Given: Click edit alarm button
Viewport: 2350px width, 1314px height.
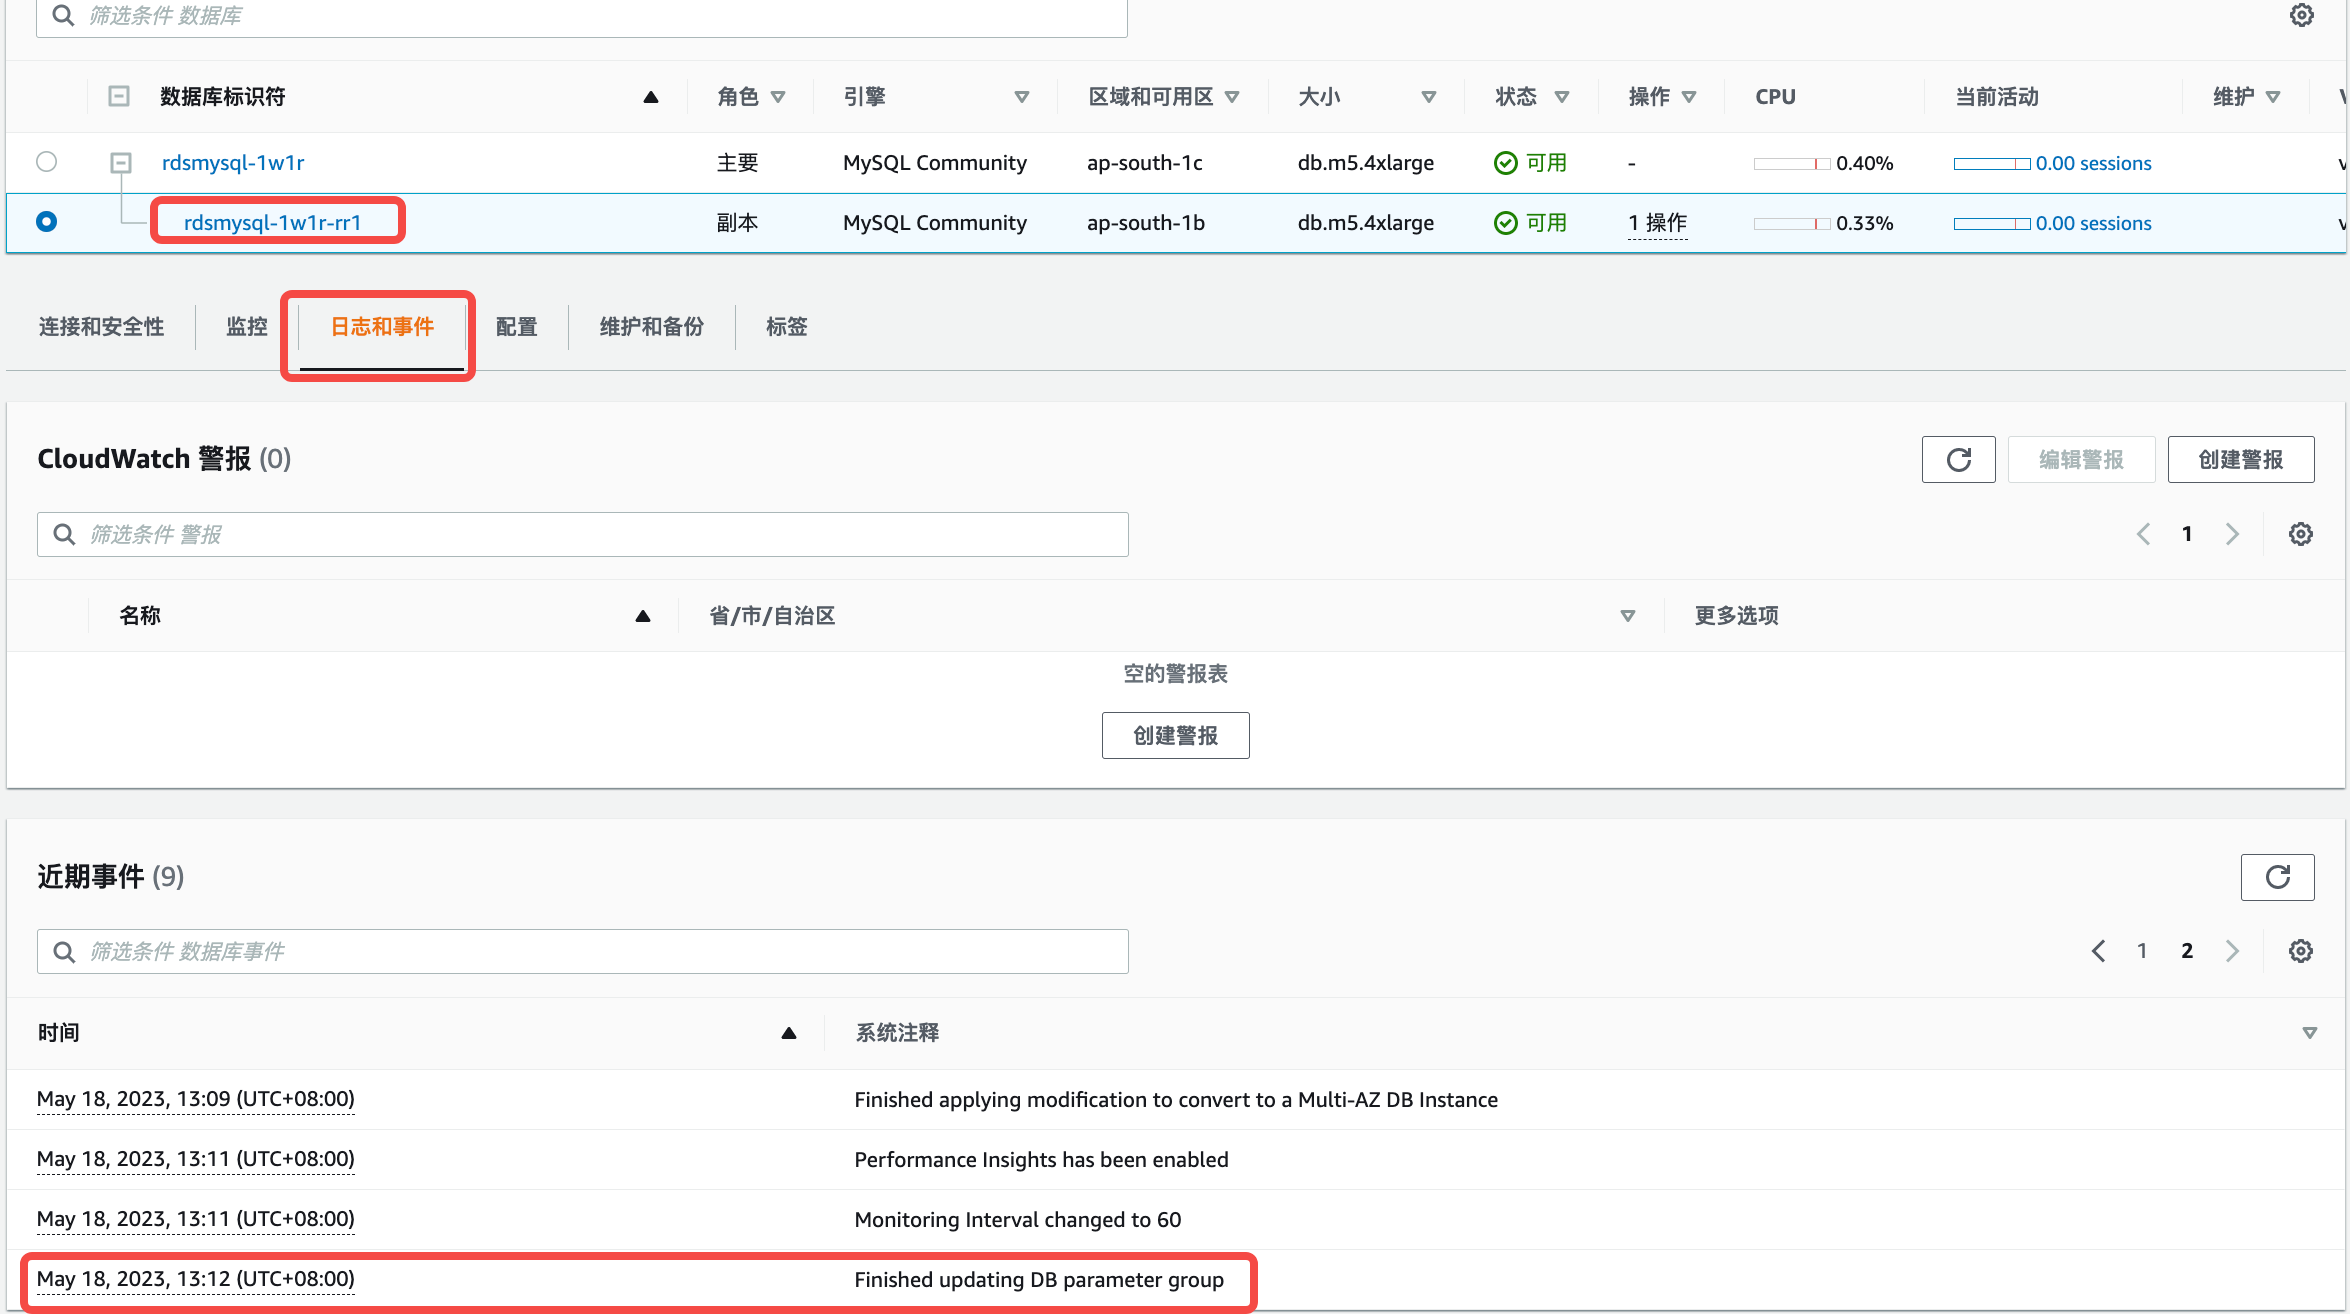Looking at the screenshot, I should click(2081, 459).
